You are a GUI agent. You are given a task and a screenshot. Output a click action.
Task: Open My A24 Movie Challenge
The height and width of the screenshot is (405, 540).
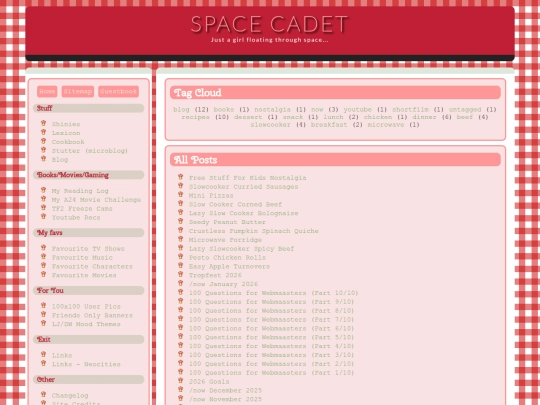pyautogui.click(x=96, y=200)
